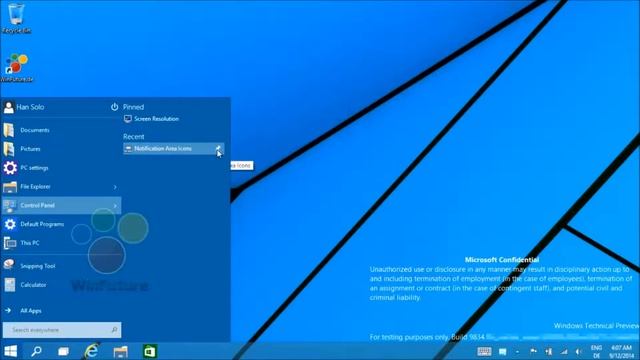Image resolution: width=640 pixels, height=360 pixels.
Task: Open taskbar Search magnifier
Action: click(x=36, y=351)
